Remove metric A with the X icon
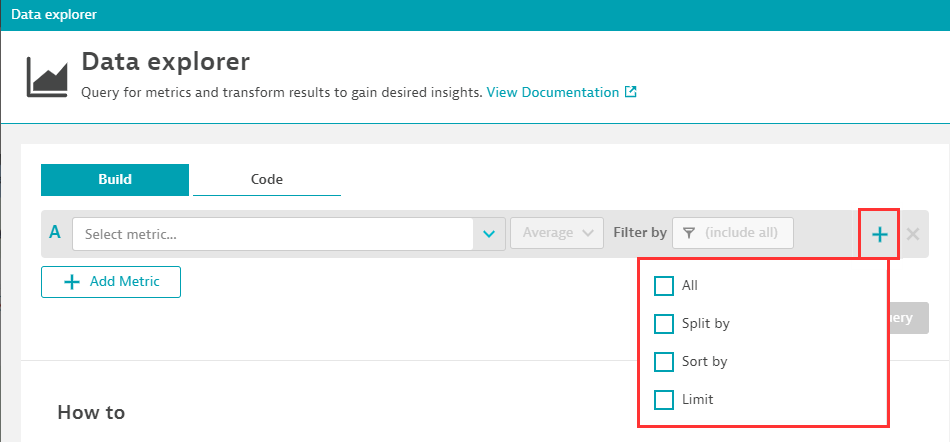950x442 pixels. pyautogui.click(x=912, y=234)
